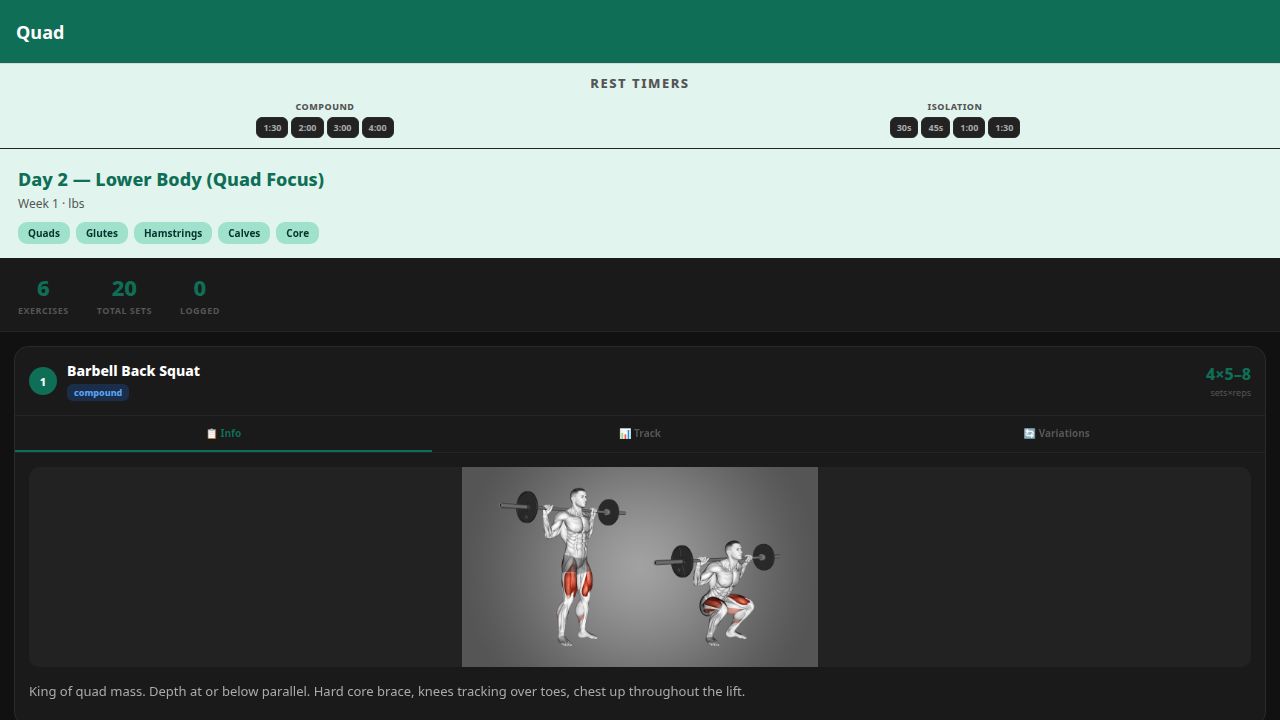Image resolution: width=1280 pixels, height=720 pixels.
Task: Start the 2:00 compound rest timer
Action: (307, 128)
